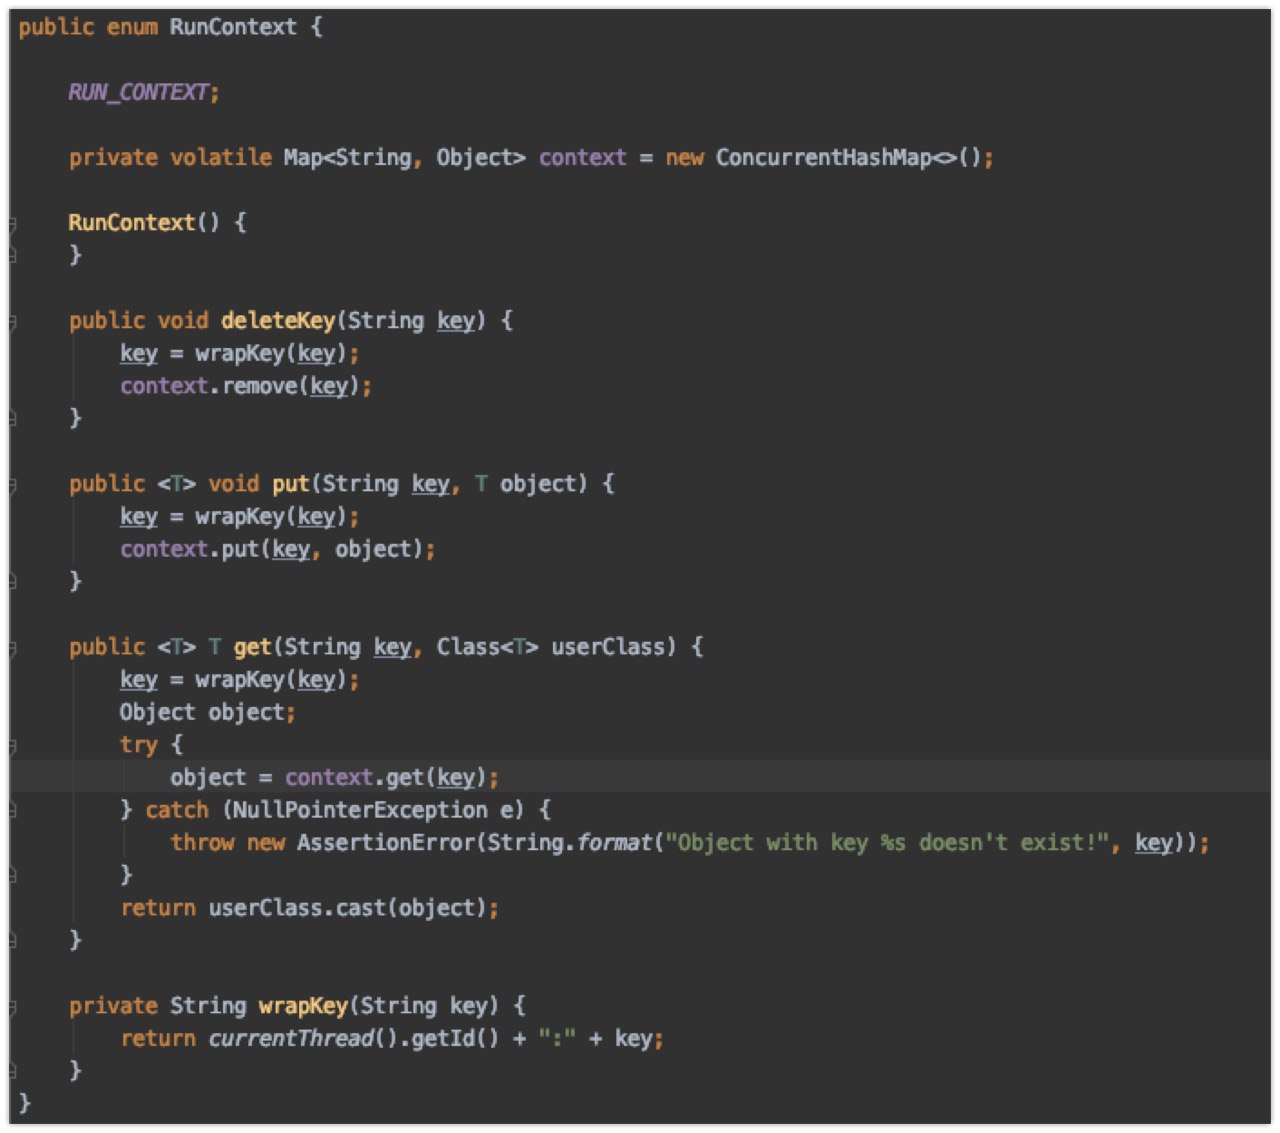The image size is (1280, 1133).
Task: Click the 'catch' keyword
Action: [177, 810]
